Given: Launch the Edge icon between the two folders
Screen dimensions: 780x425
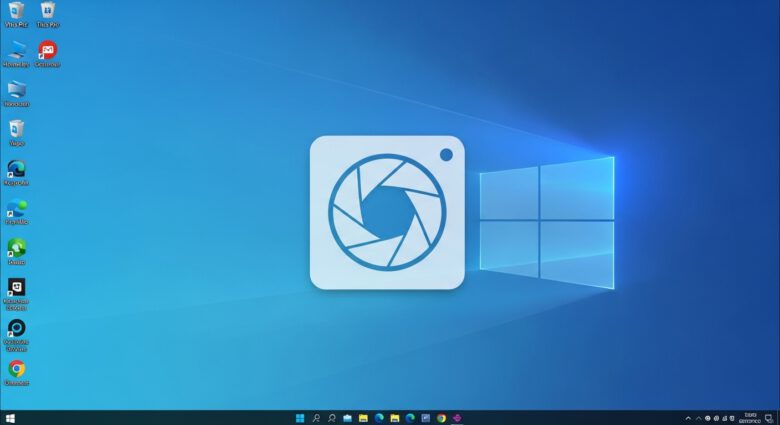Looking at the screenshot, I should [379, 418].
